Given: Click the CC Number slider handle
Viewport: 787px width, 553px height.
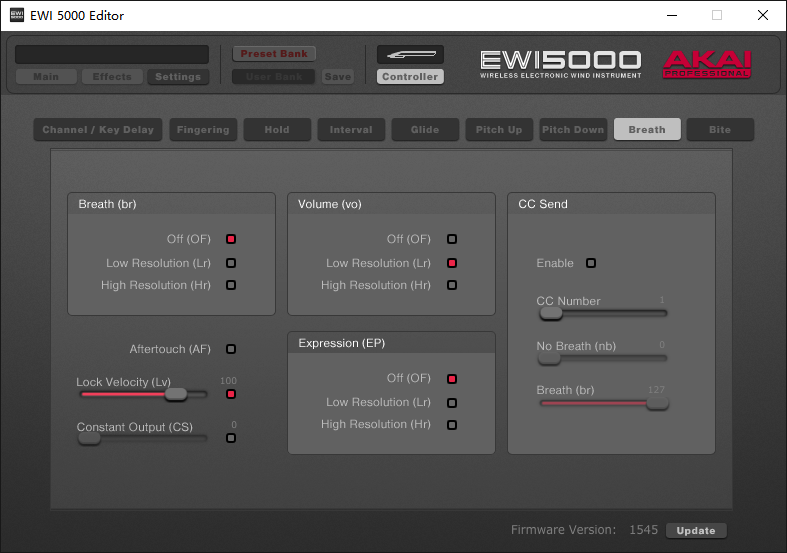Looking at the screenshot, I should click(x=550, y=313).
